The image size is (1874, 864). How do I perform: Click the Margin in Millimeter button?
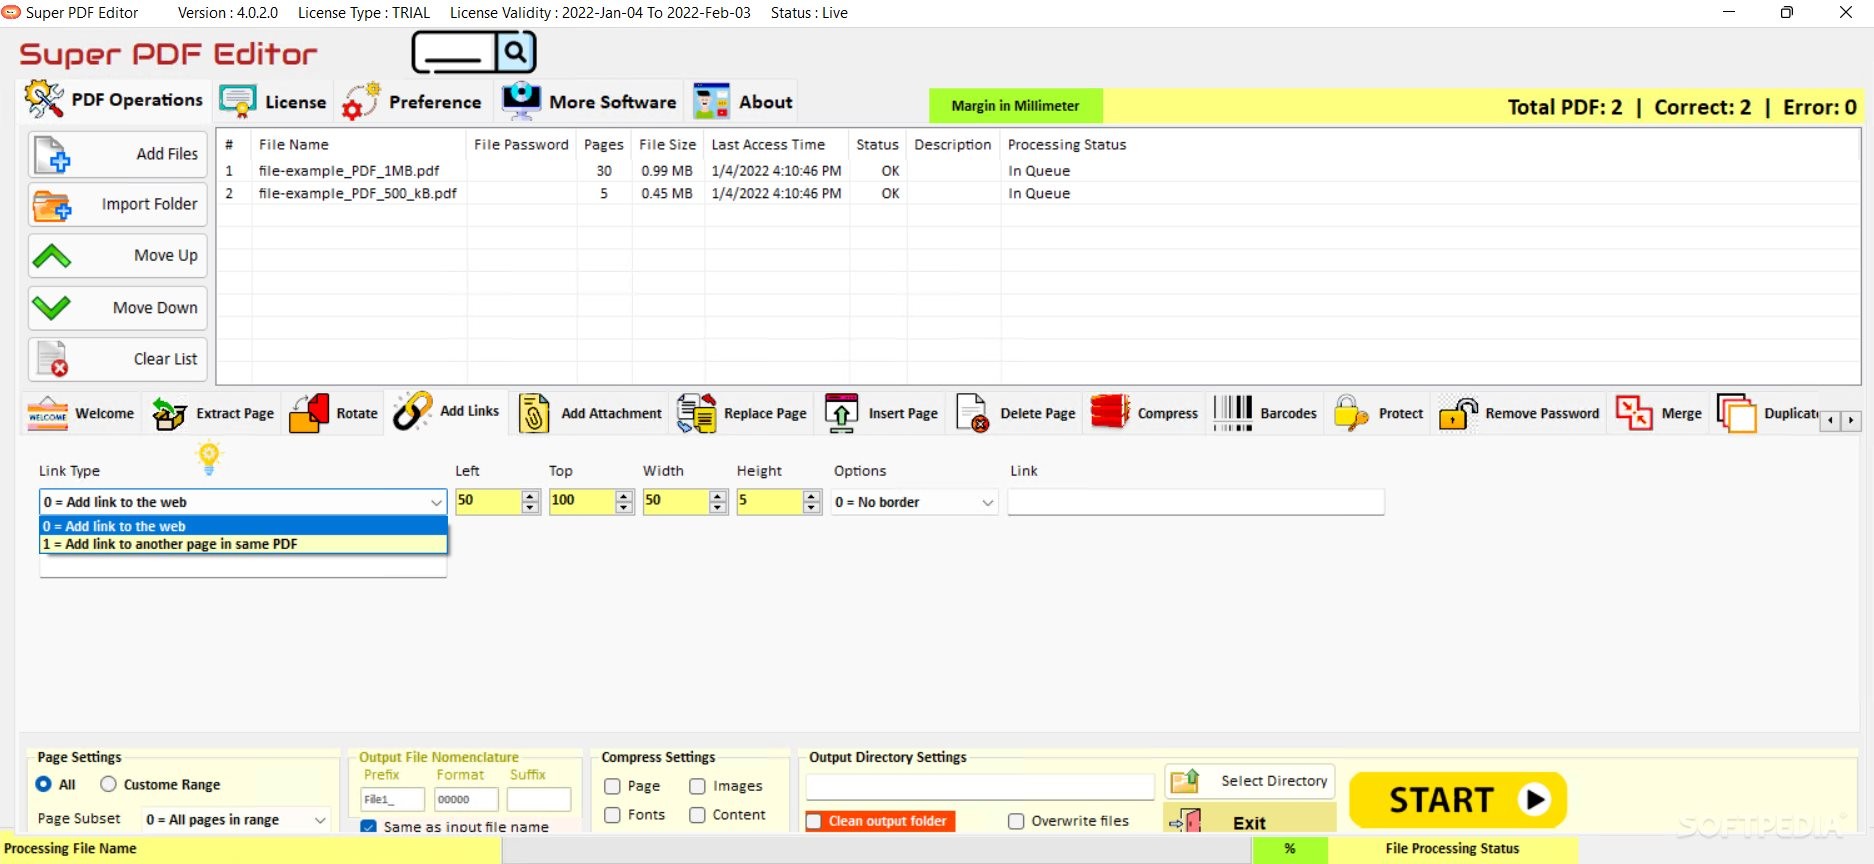pyautogui.click(x=1015, y=106)
